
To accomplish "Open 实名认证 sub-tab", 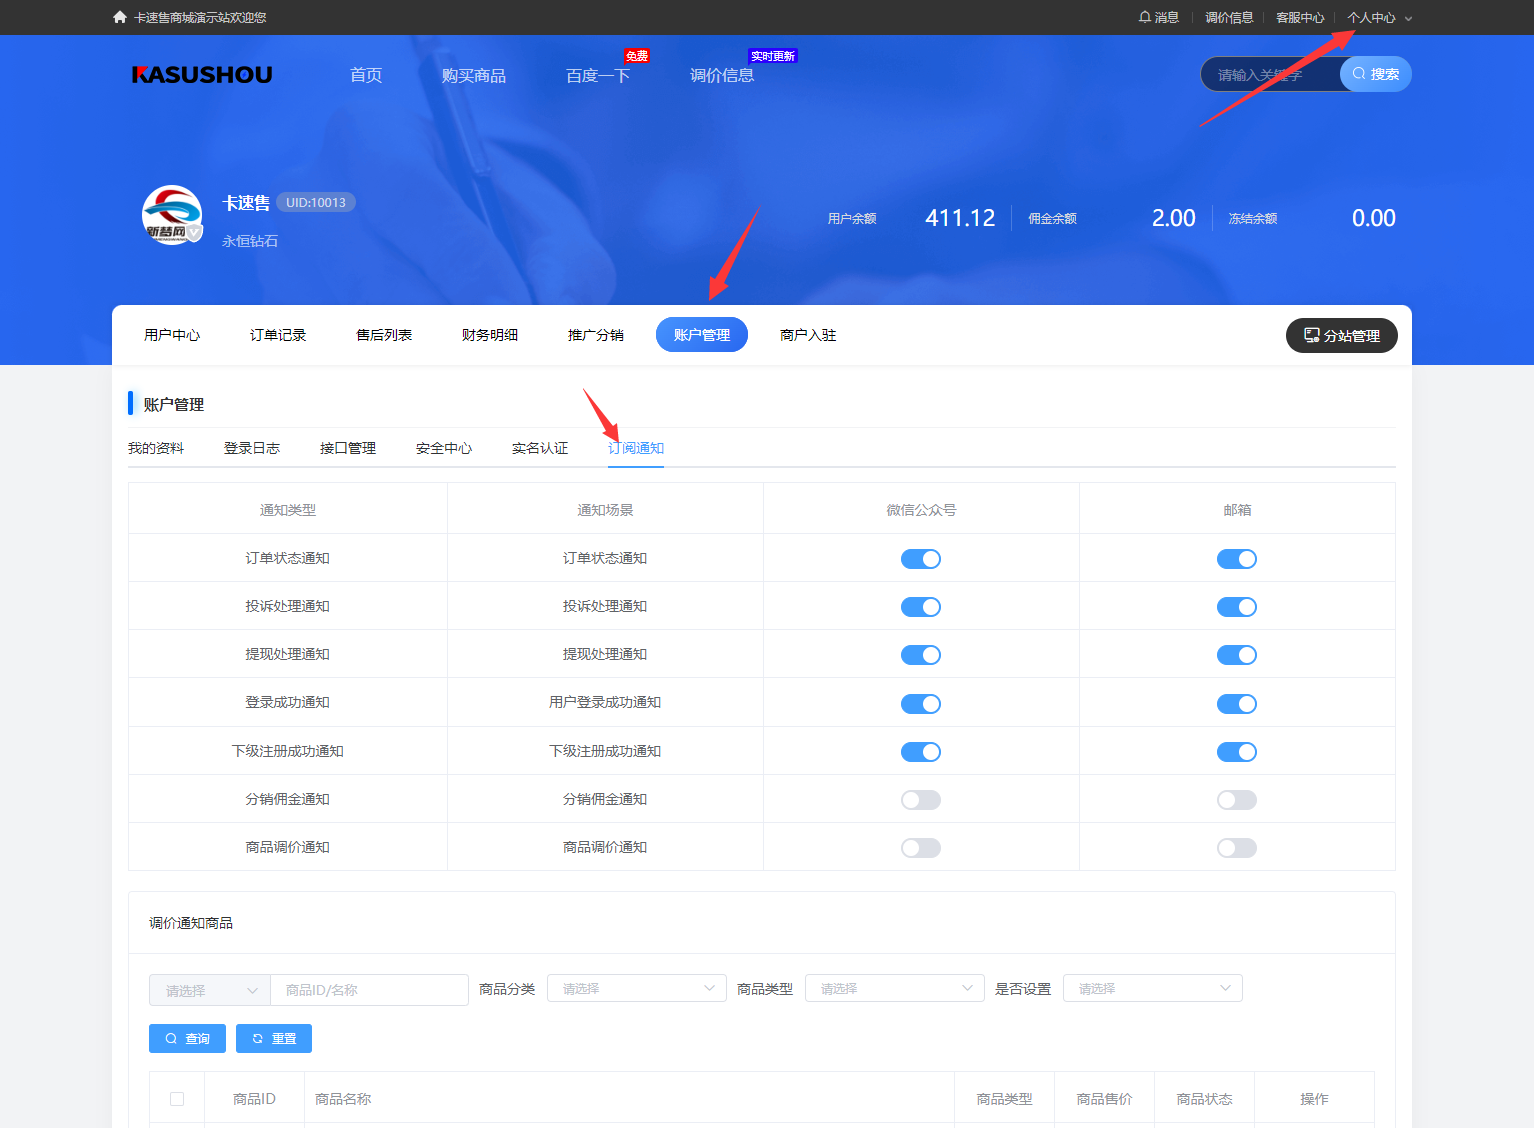I will tap(540, 448).
